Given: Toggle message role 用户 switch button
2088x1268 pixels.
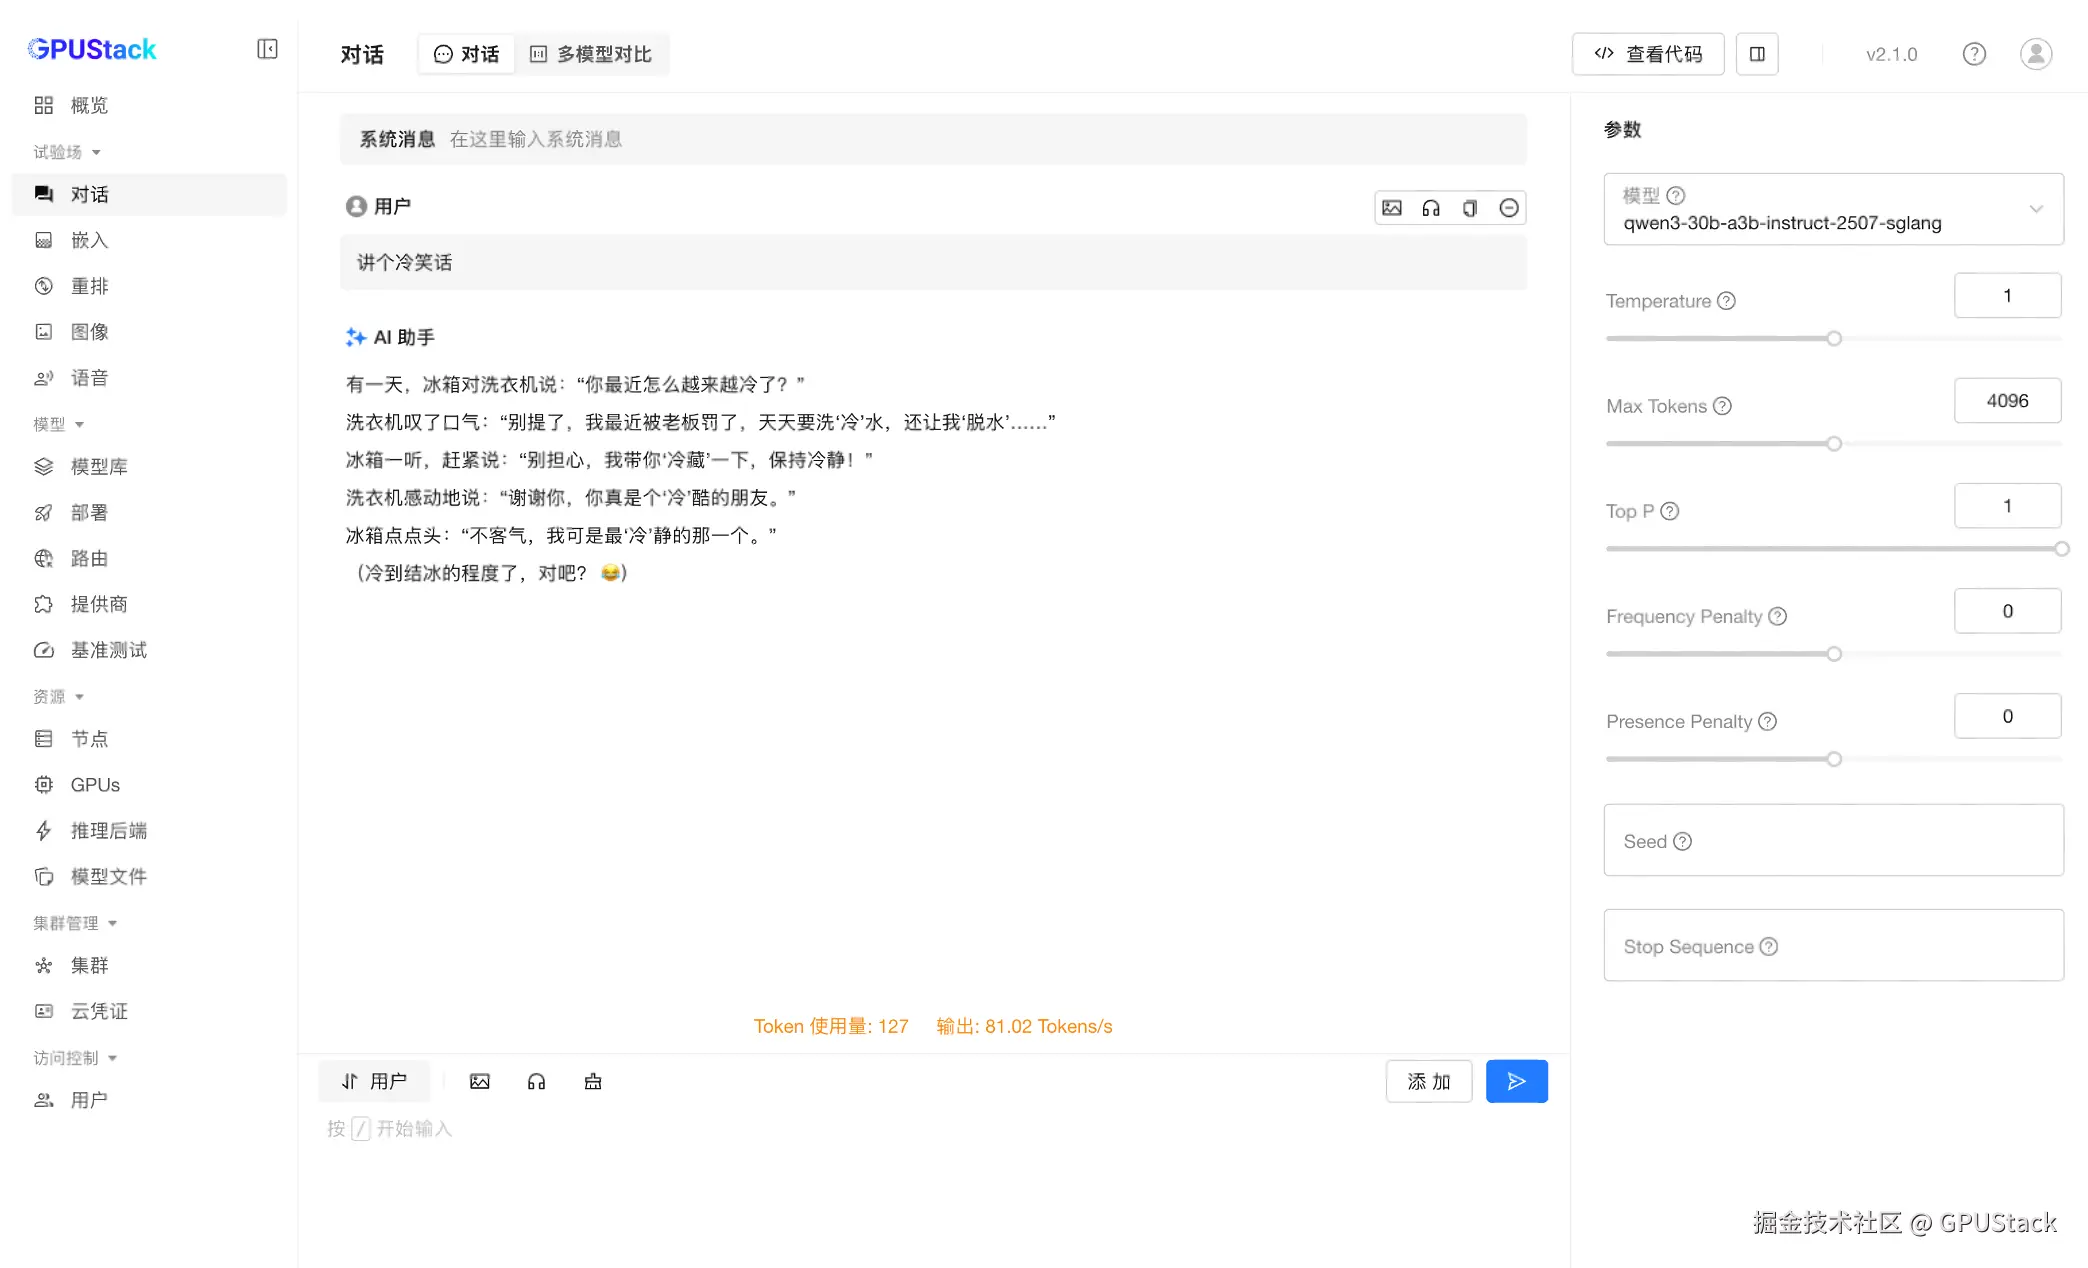Looking at the screenshot, I should point(374,1081).
